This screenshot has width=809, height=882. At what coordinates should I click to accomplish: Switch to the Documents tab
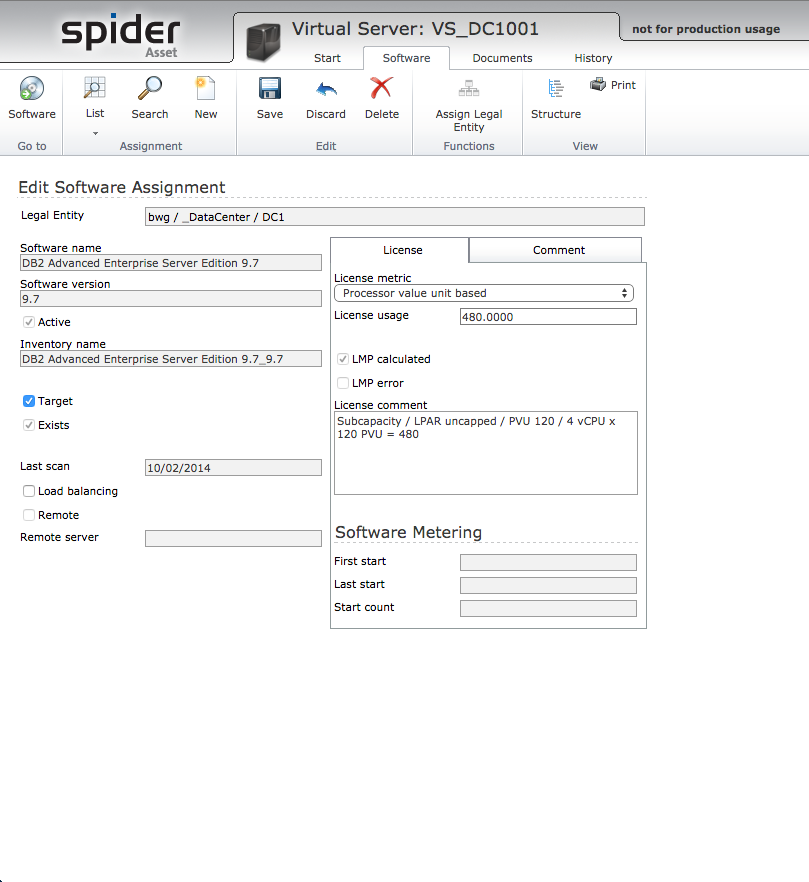tap(502, 58)
